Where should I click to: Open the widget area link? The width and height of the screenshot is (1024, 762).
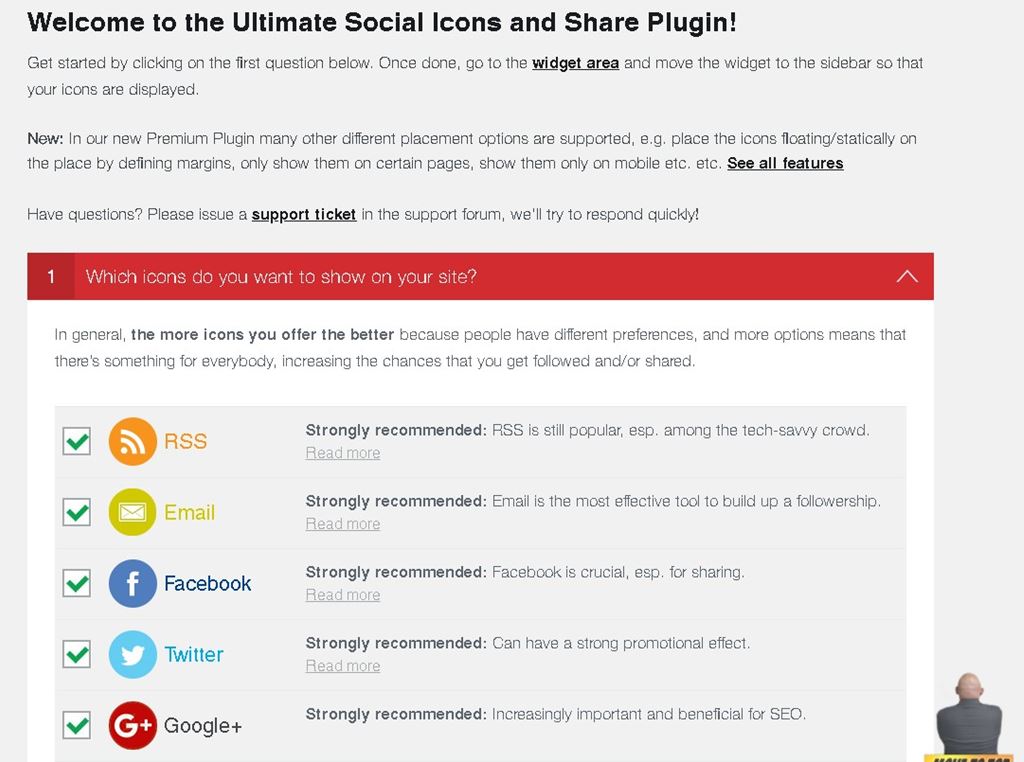click(x=575, y=63)
